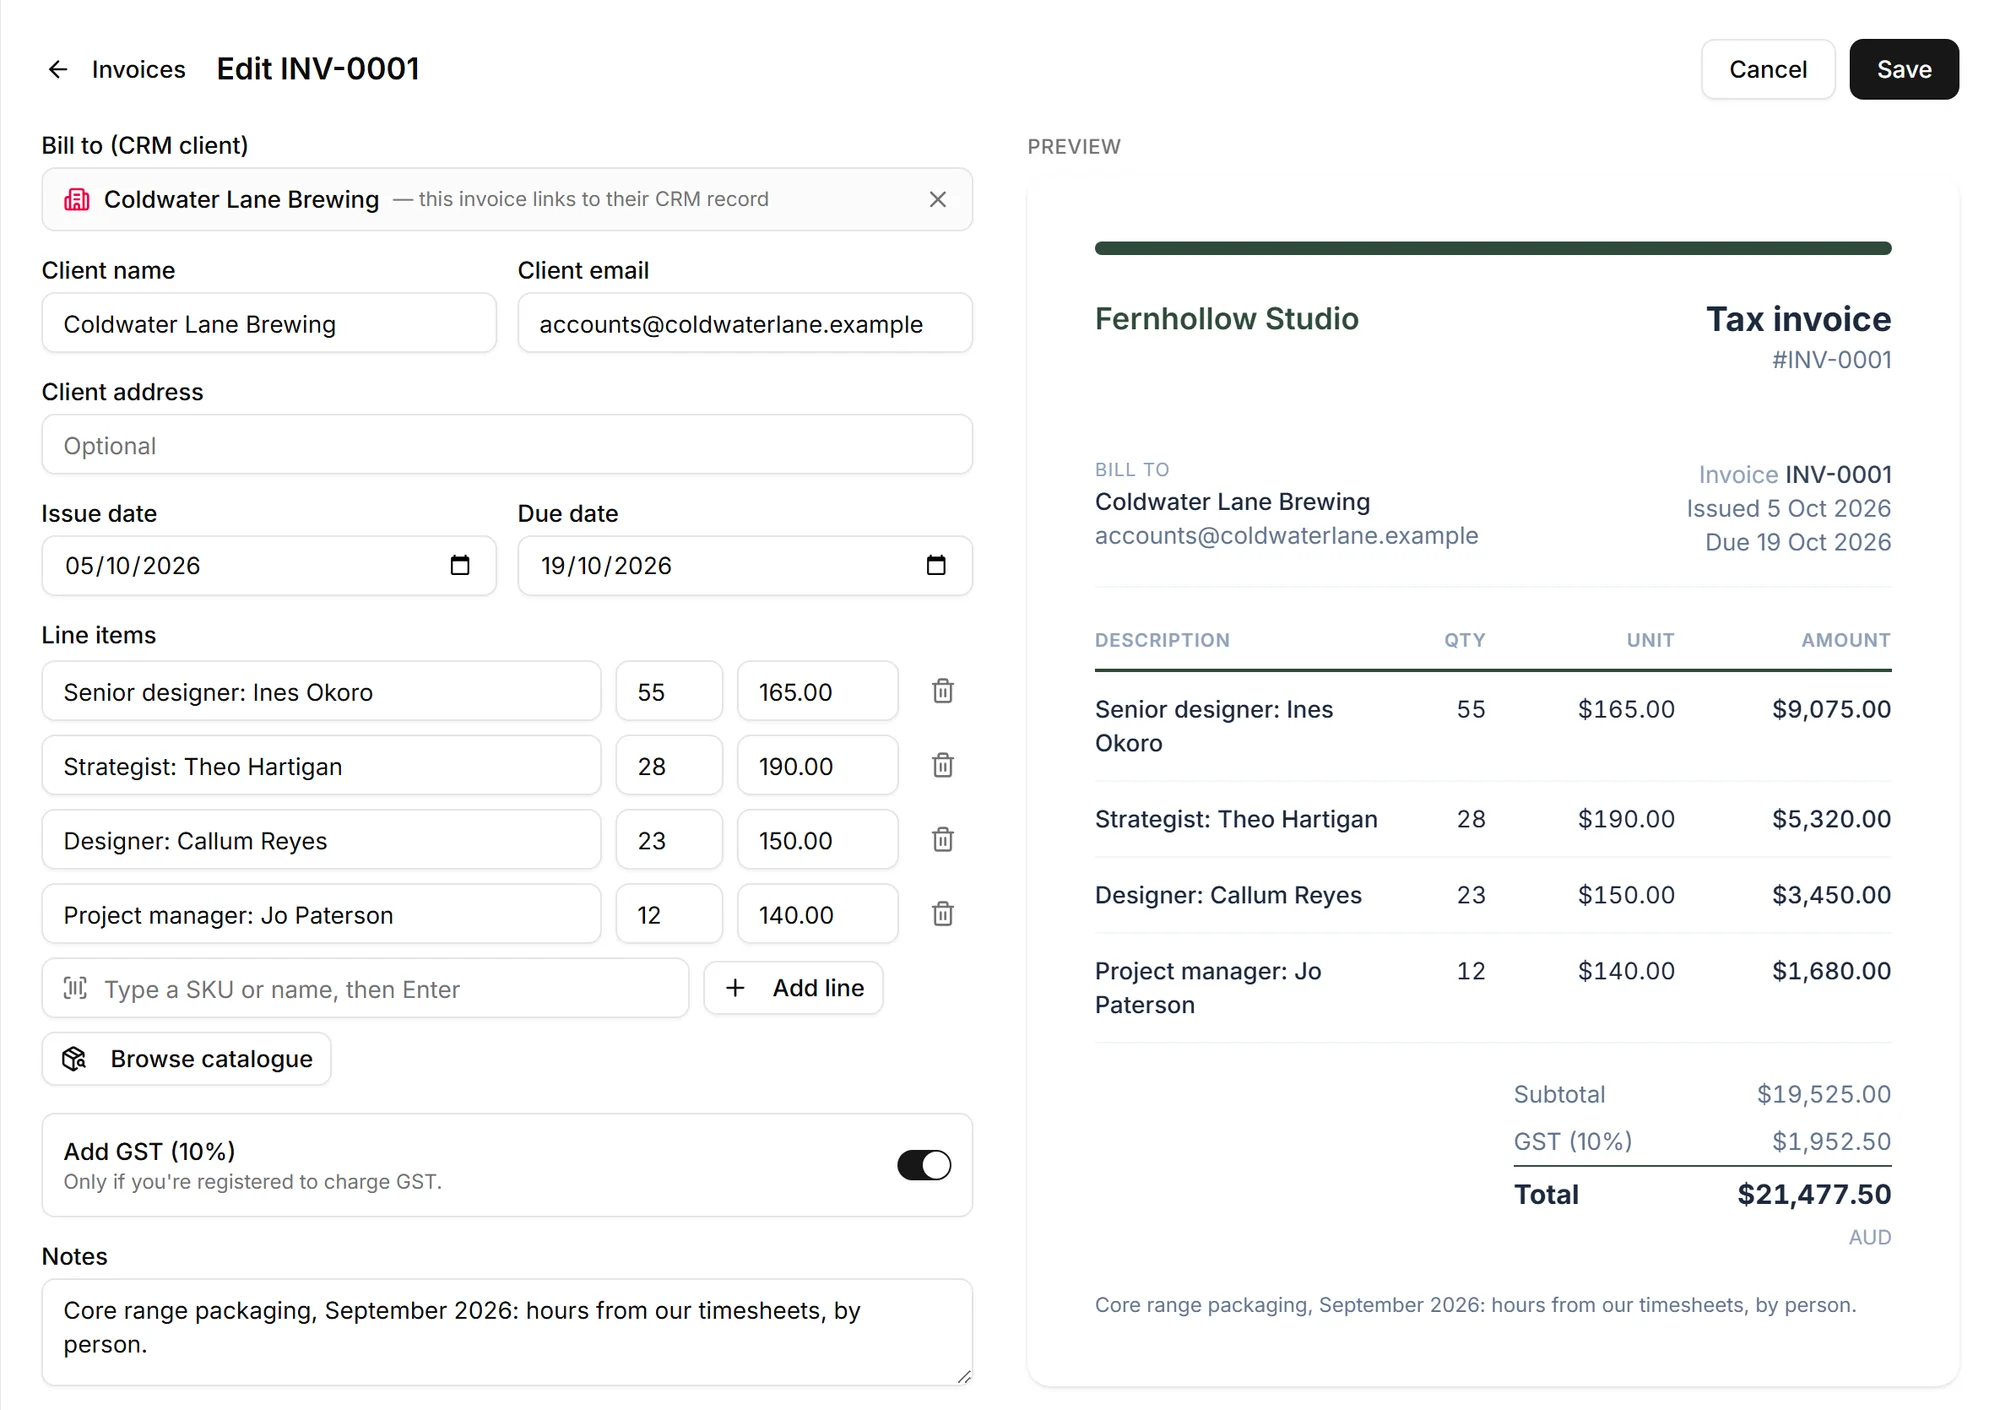Screen dimensions: 2000x1410
Task: Click the catalogue box icon
Action: coord(75,1058)
